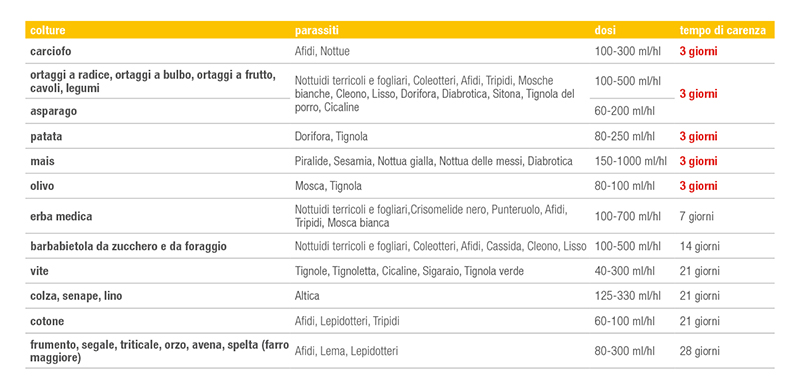800x390 pixels.
Task: Click the 'patata' row label
Action: click(46, 136)
